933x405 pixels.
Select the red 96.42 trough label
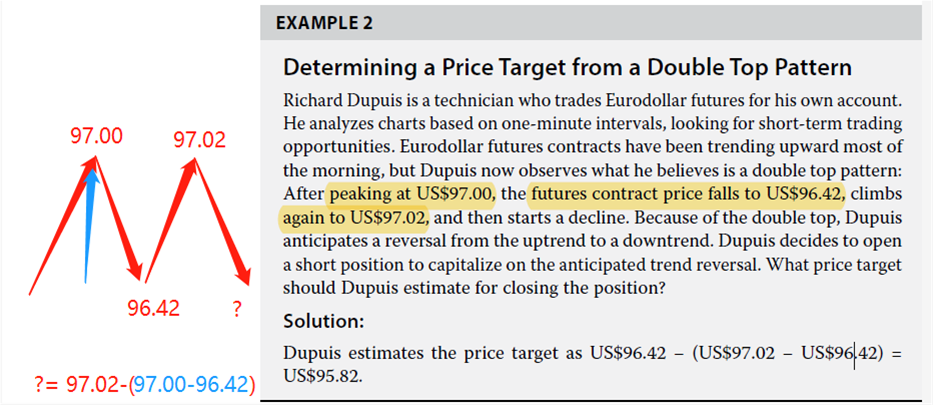pos(153,308)
